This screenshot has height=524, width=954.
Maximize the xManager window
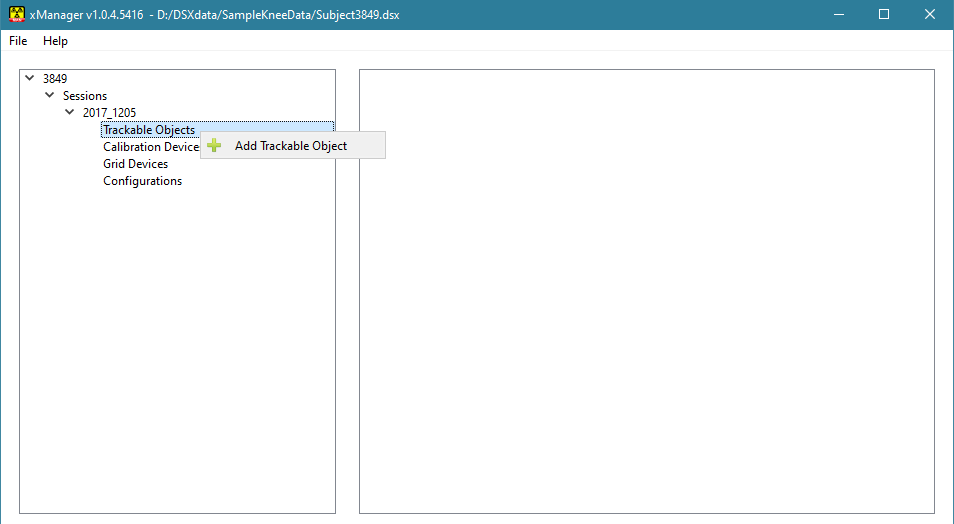click(884, 15)
